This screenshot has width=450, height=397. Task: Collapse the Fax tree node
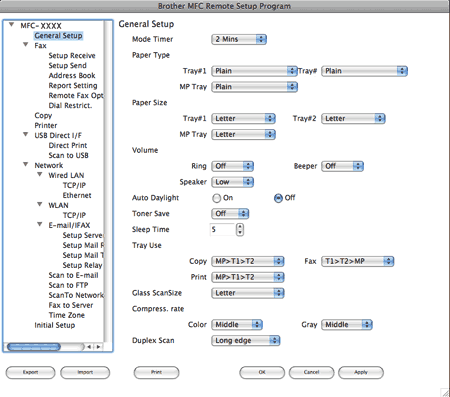[x=26, y=45]
